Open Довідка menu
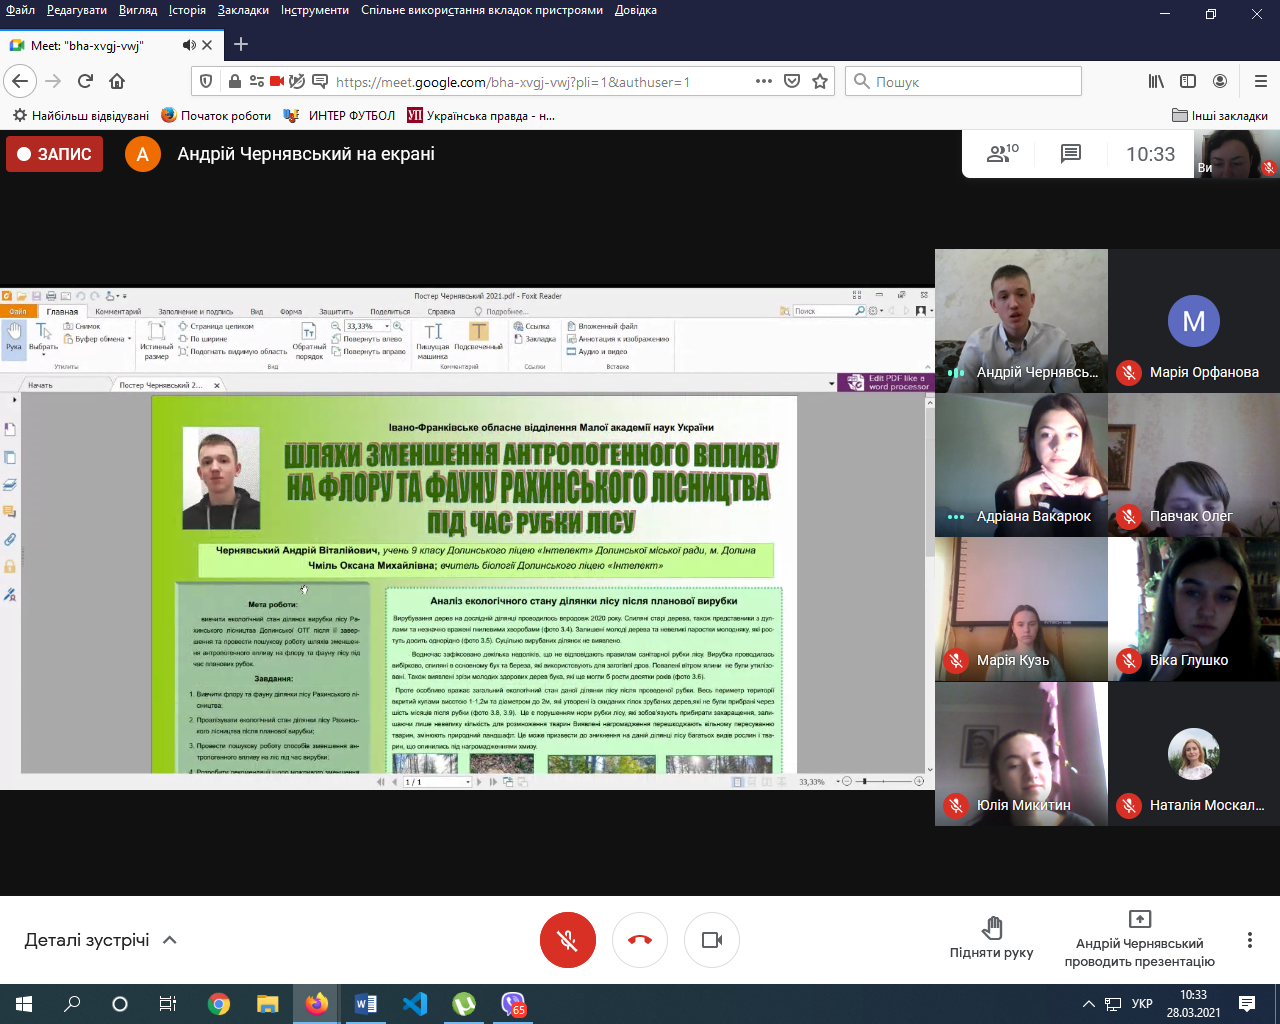This screenshot has height=1024, width=1280. coord(636,10)
